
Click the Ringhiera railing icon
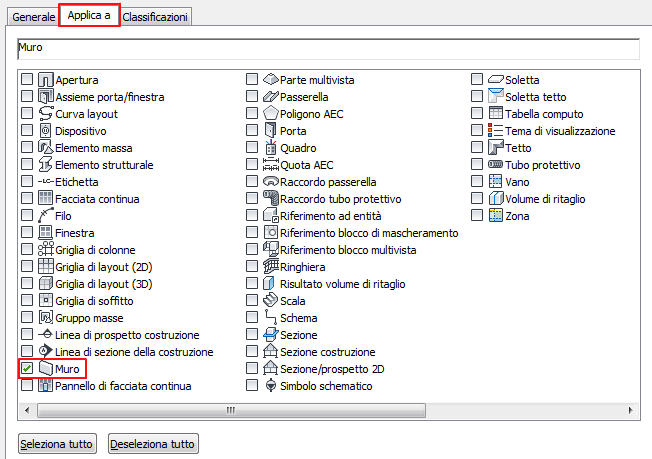tap(269, 267)
